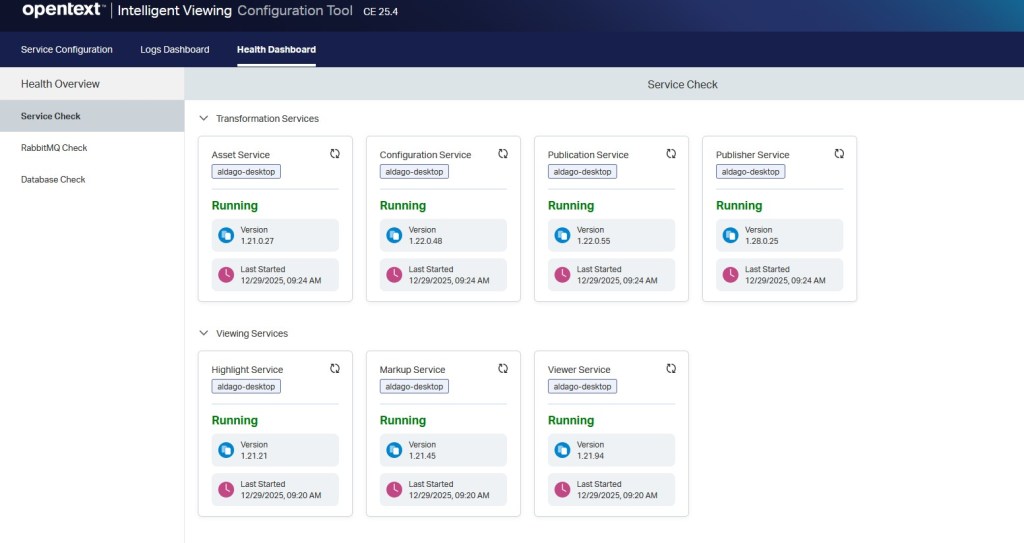Open RabbitMQ Check in the sidebar
This screenshot has height=543, width=1024.
[54, 148]
